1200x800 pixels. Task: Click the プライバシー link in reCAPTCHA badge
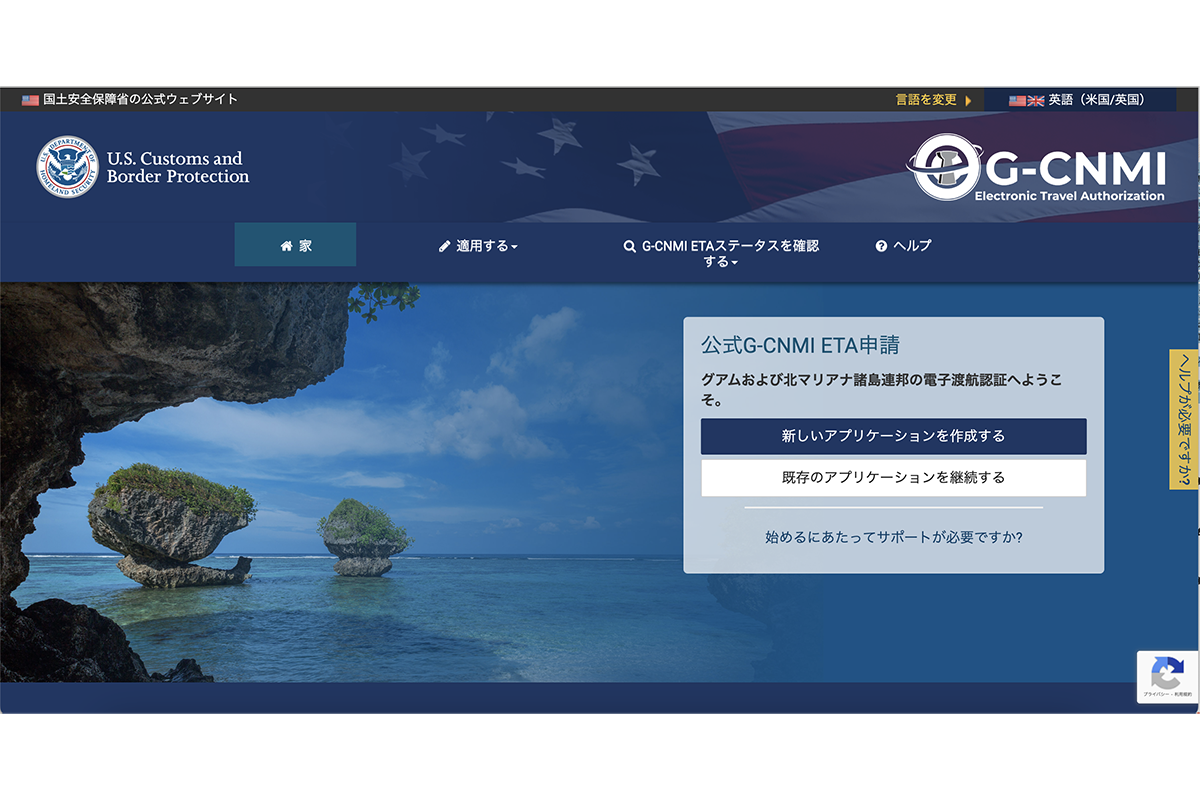1155,694
